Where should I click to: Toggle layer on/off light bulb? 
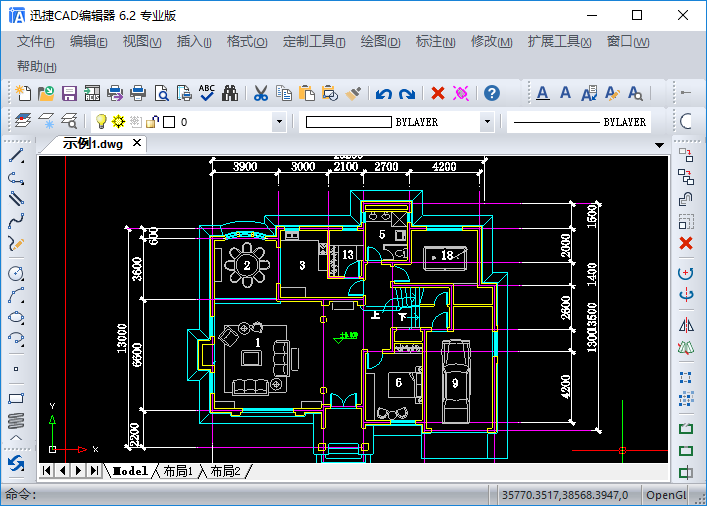click(101, 121)
